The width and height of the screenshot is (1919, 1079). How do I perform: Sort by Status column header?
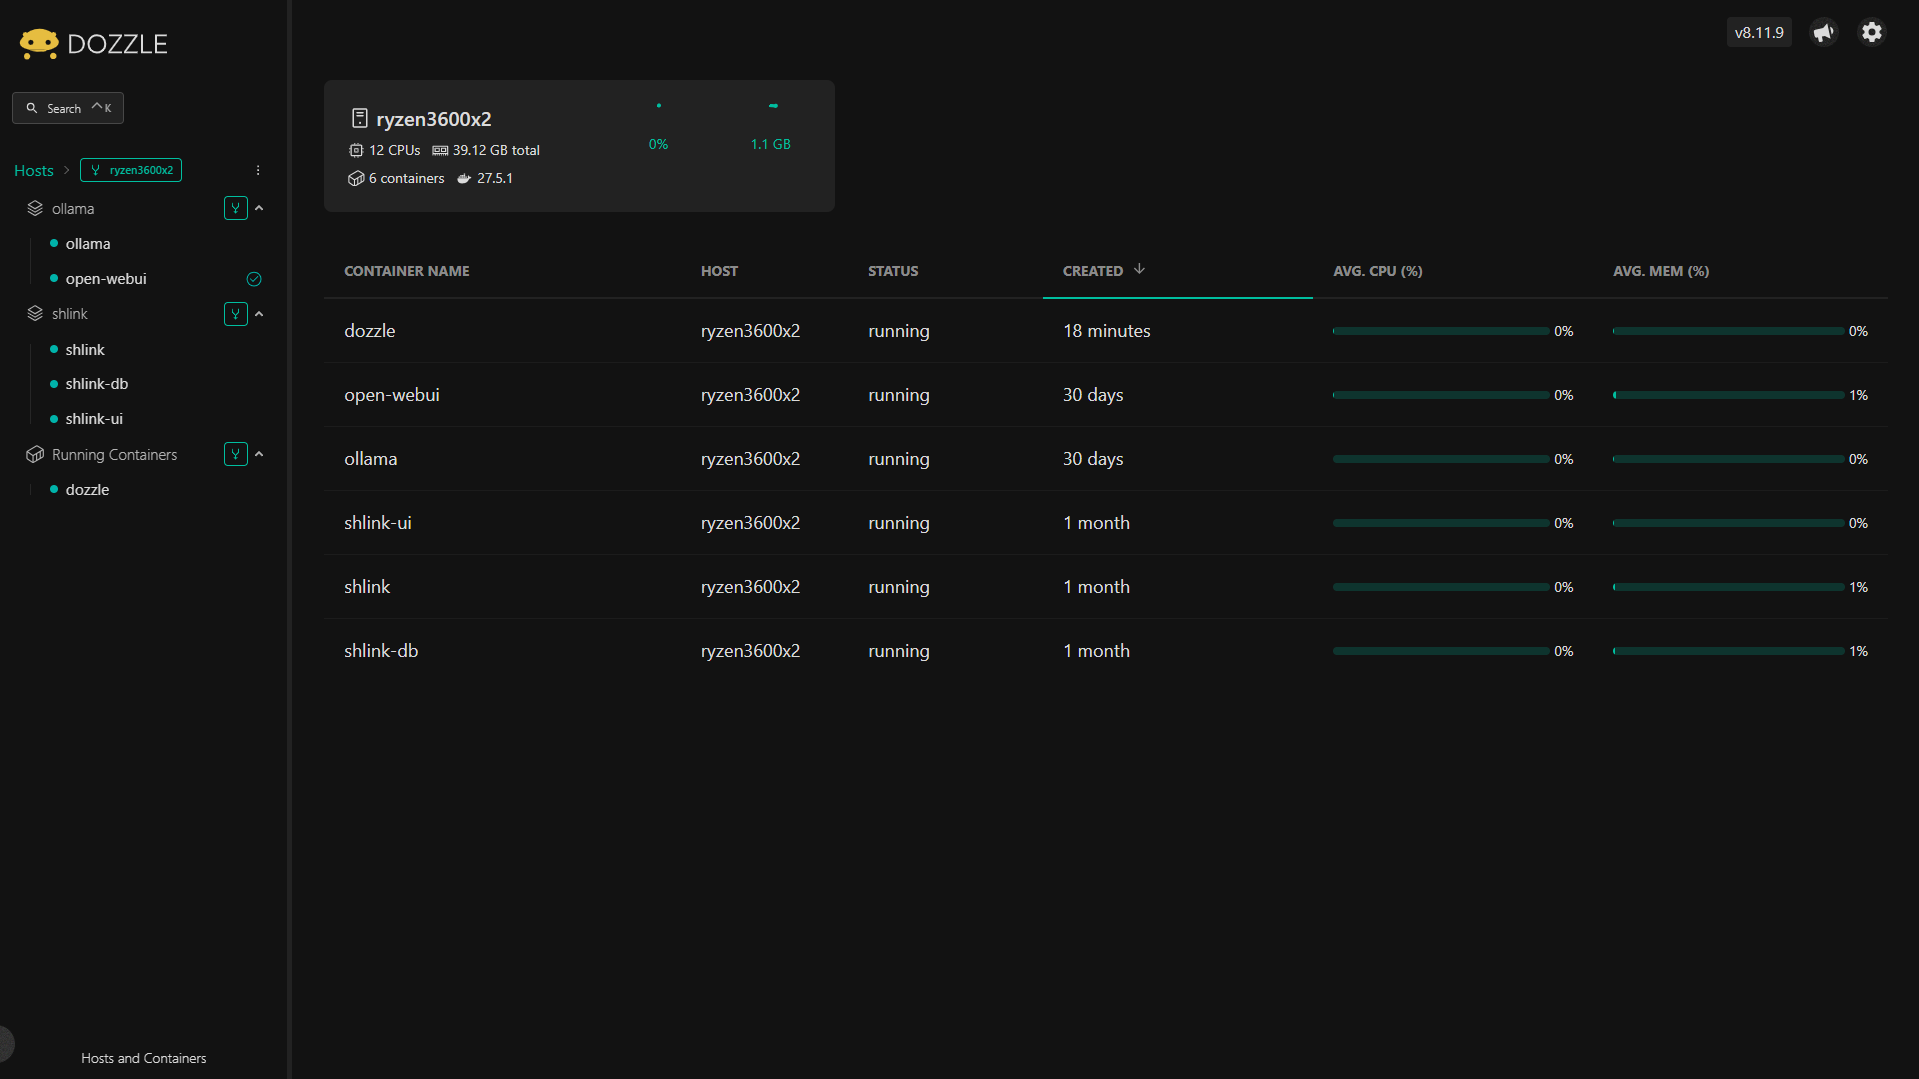[x=893, y=271]
